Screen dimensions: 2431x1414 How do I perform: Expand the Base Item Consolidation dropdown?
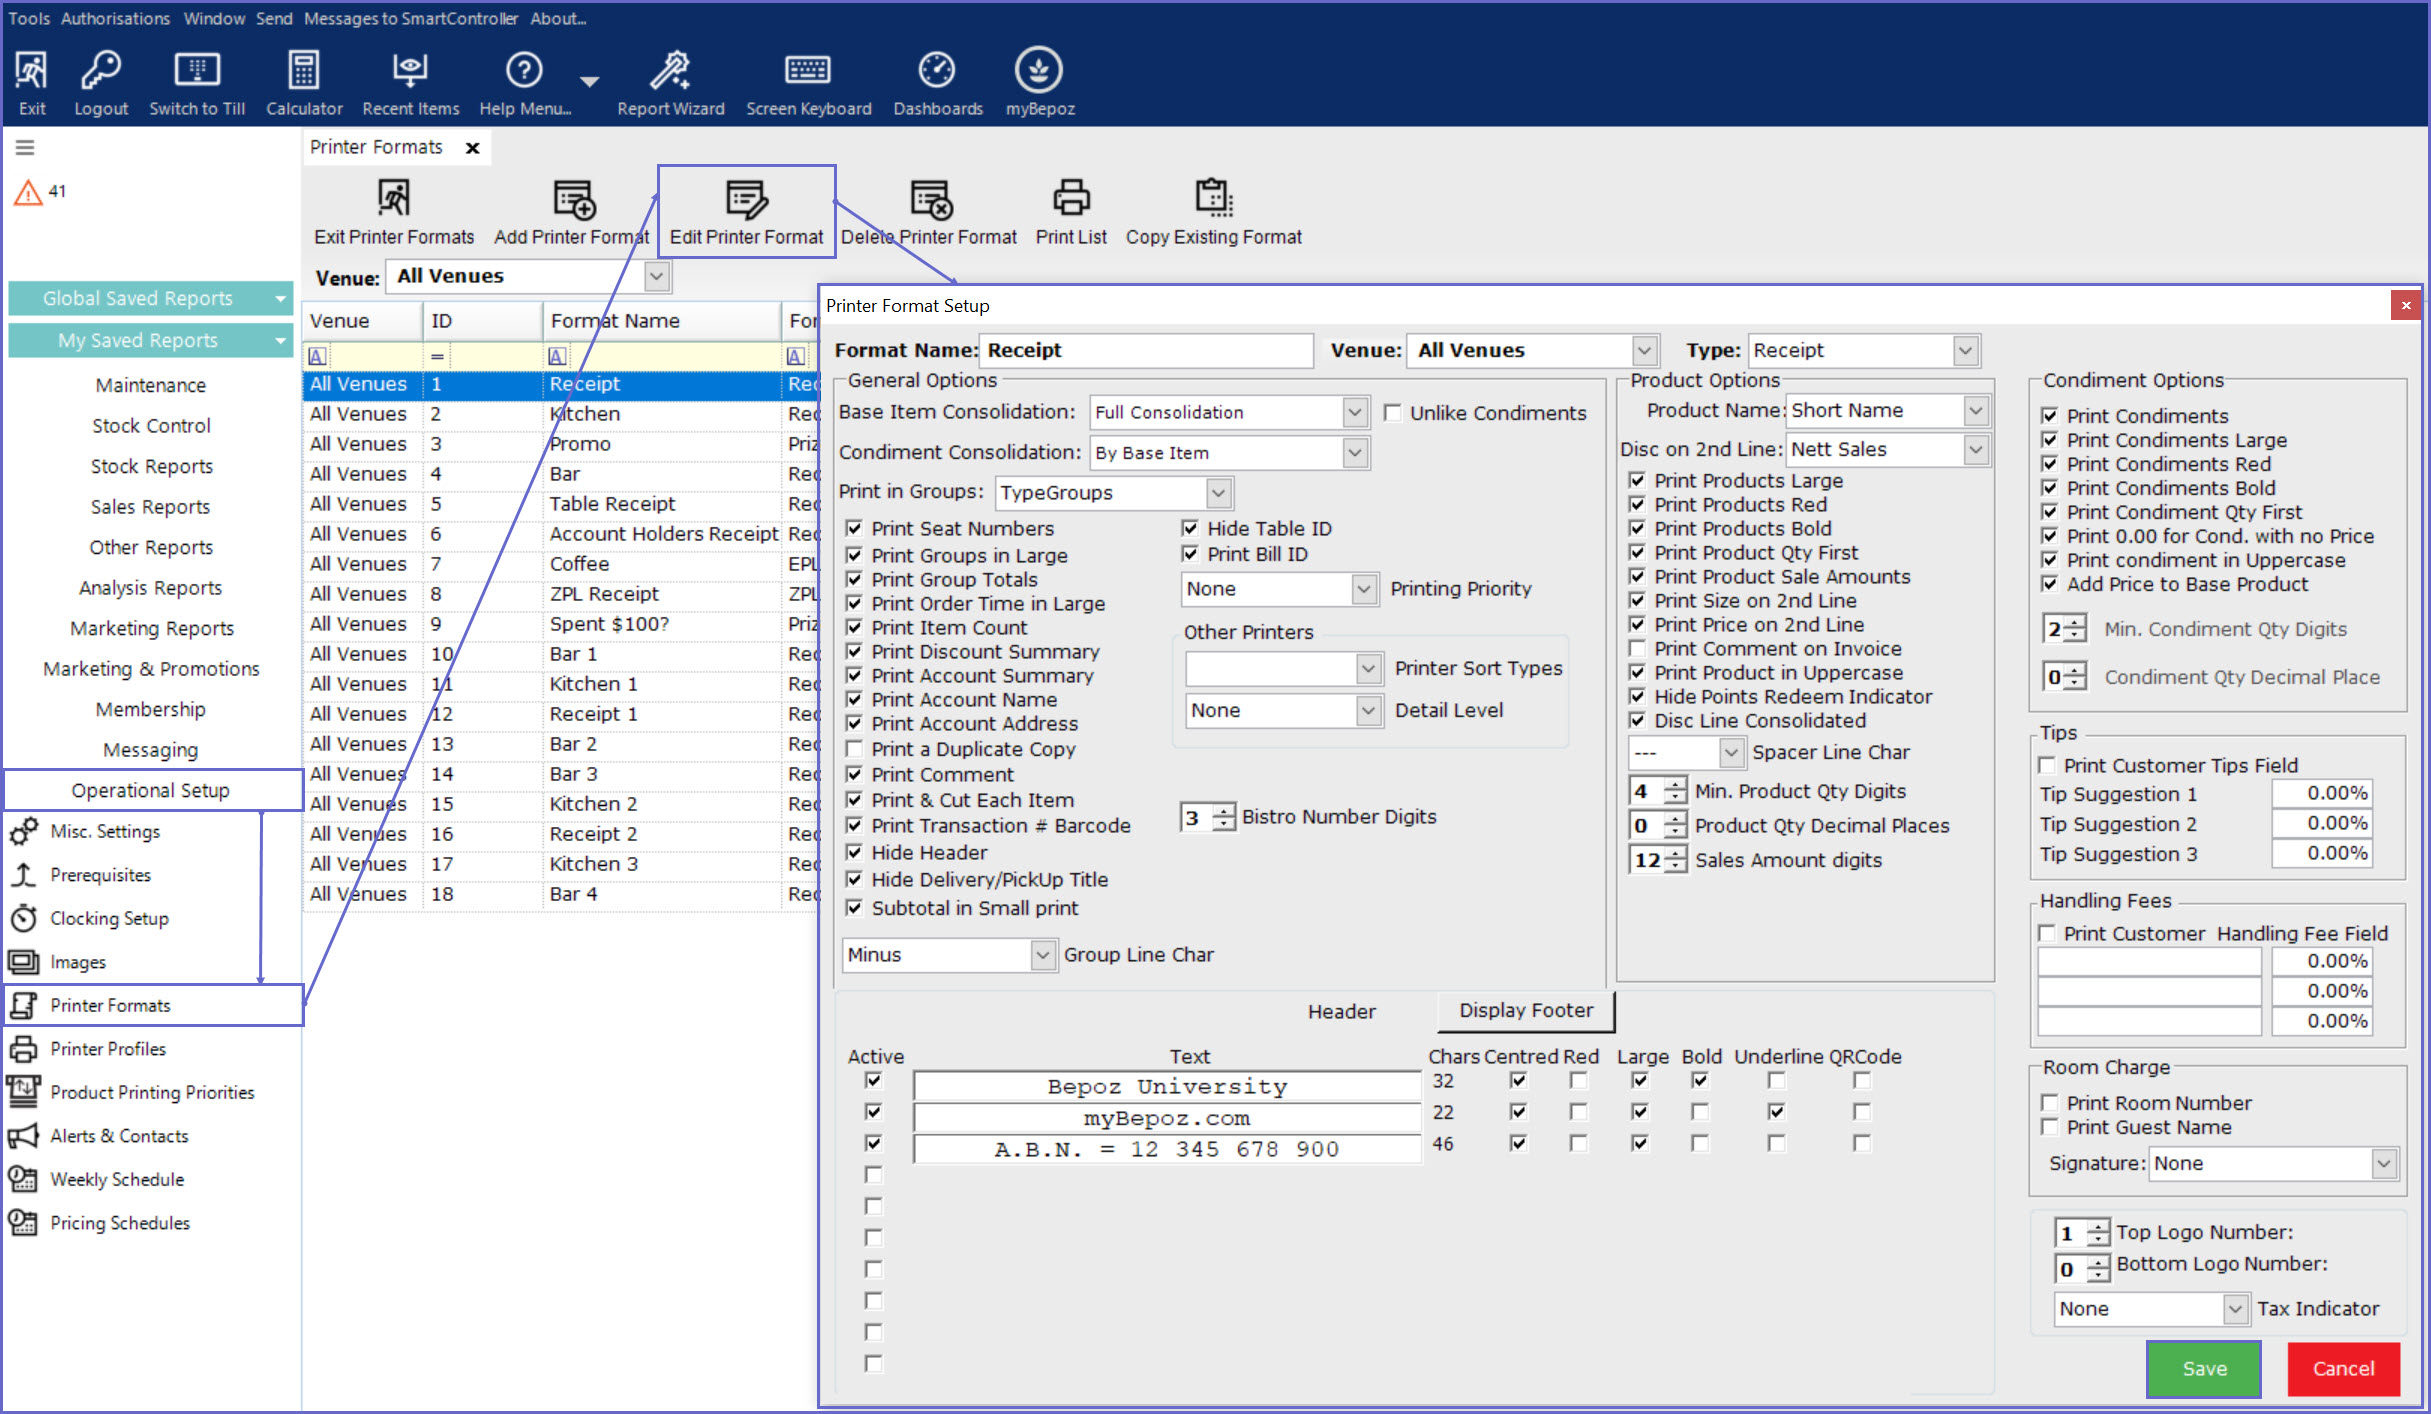coord(1354,412)
